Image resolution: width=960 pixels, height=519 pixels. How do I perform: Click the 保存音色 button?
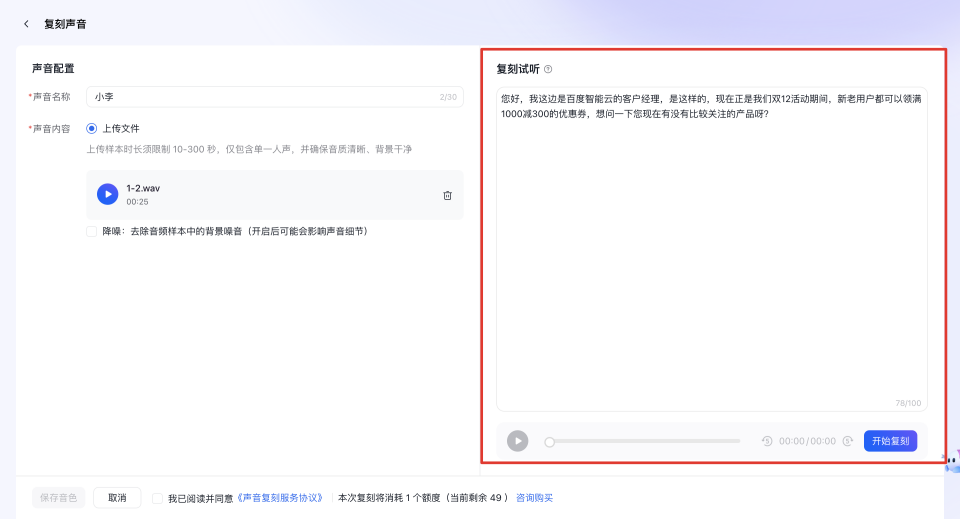point(59,498)
